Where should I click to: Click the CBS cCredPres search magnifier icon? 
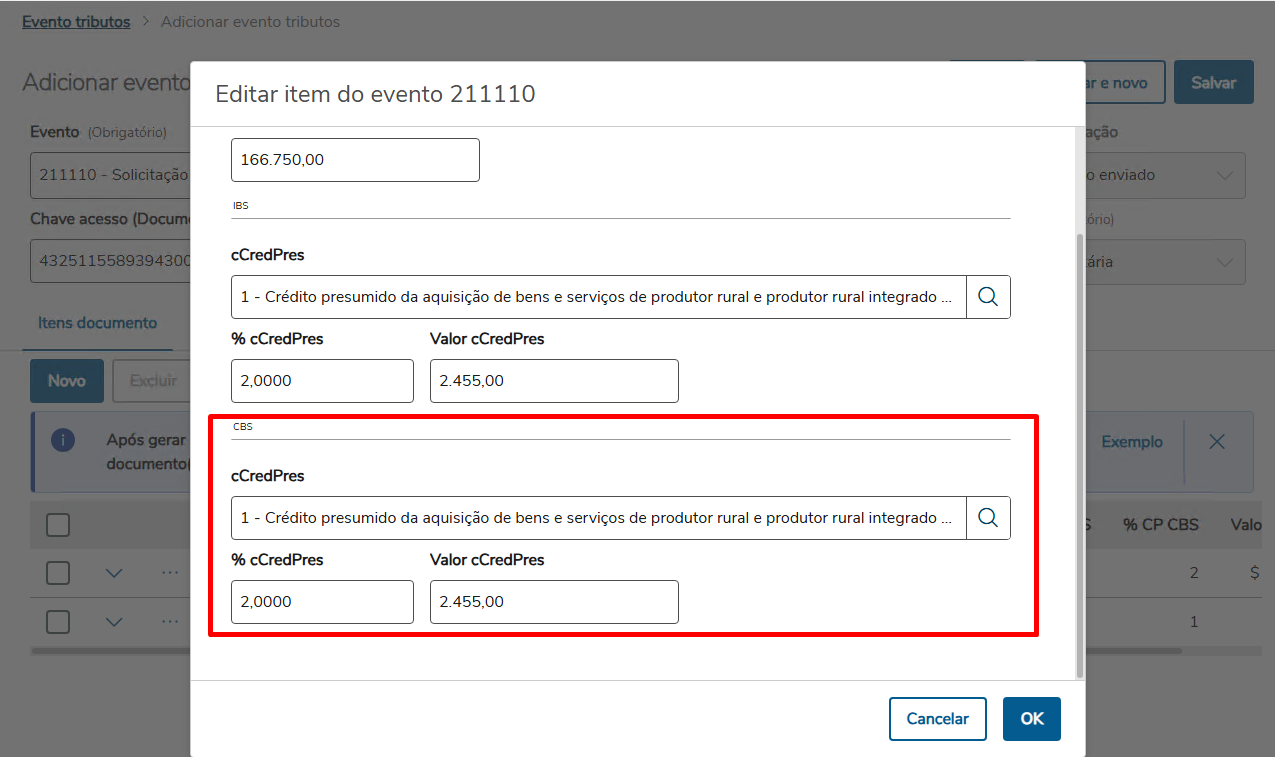pyautogui.click(x=988, y=518)
